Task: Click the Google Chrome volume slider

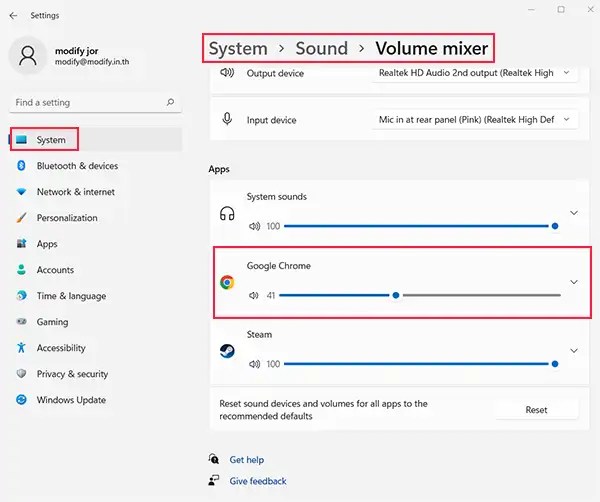Action: 420,295
